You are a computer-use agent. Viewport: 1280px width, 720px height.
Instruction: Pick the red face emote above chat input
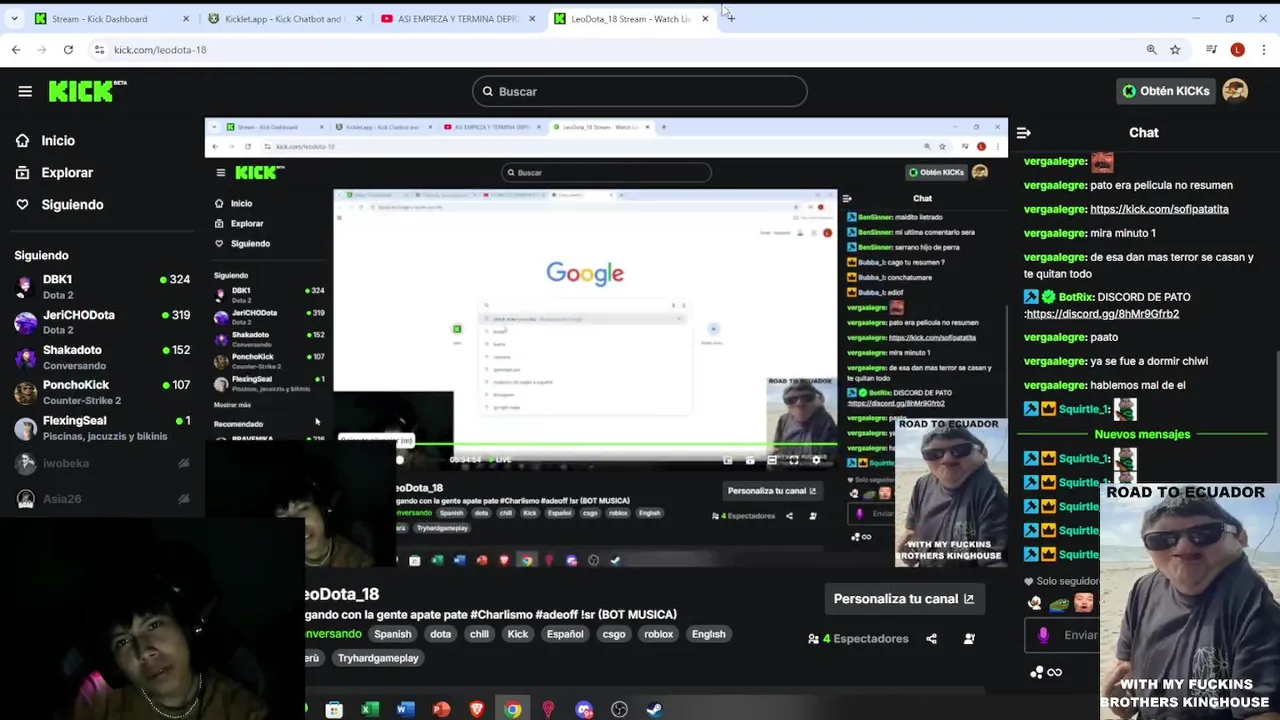(1083, 603)
